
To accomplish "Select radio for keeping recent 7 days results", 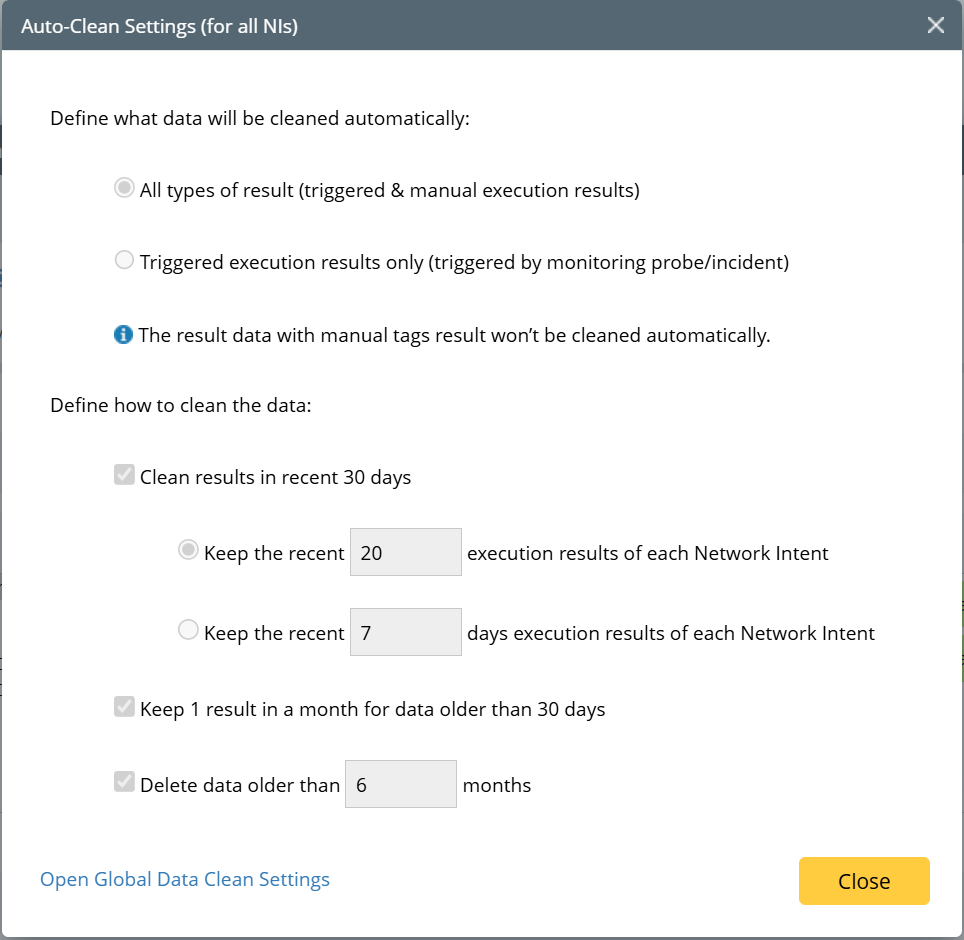I will coord(188,631).
